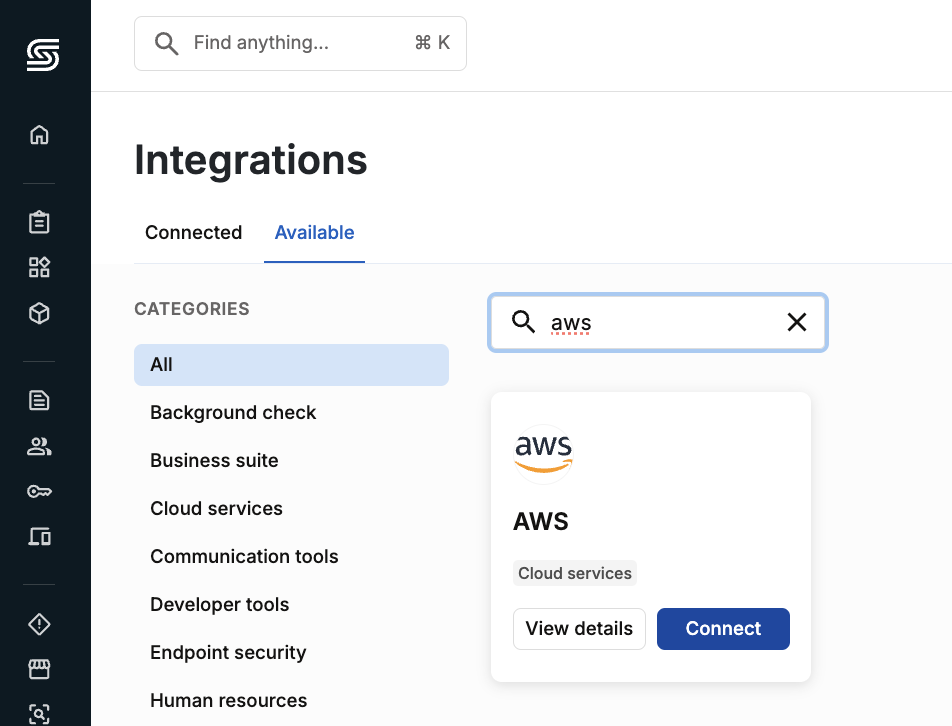Open View details for AWS

click(579, 629)
